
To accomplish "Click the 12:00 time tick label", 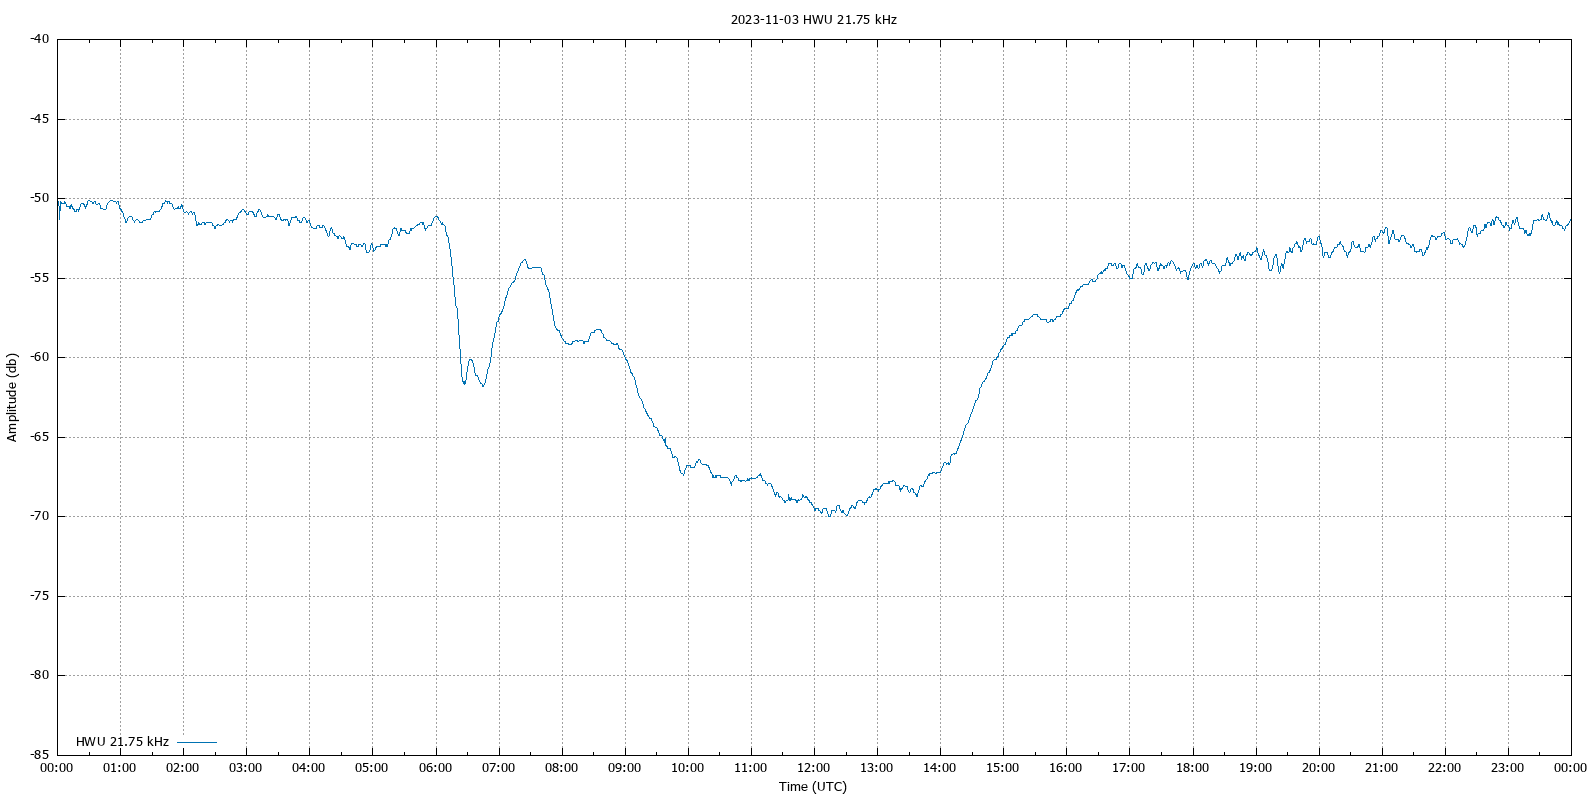I will tap(813, 768).
